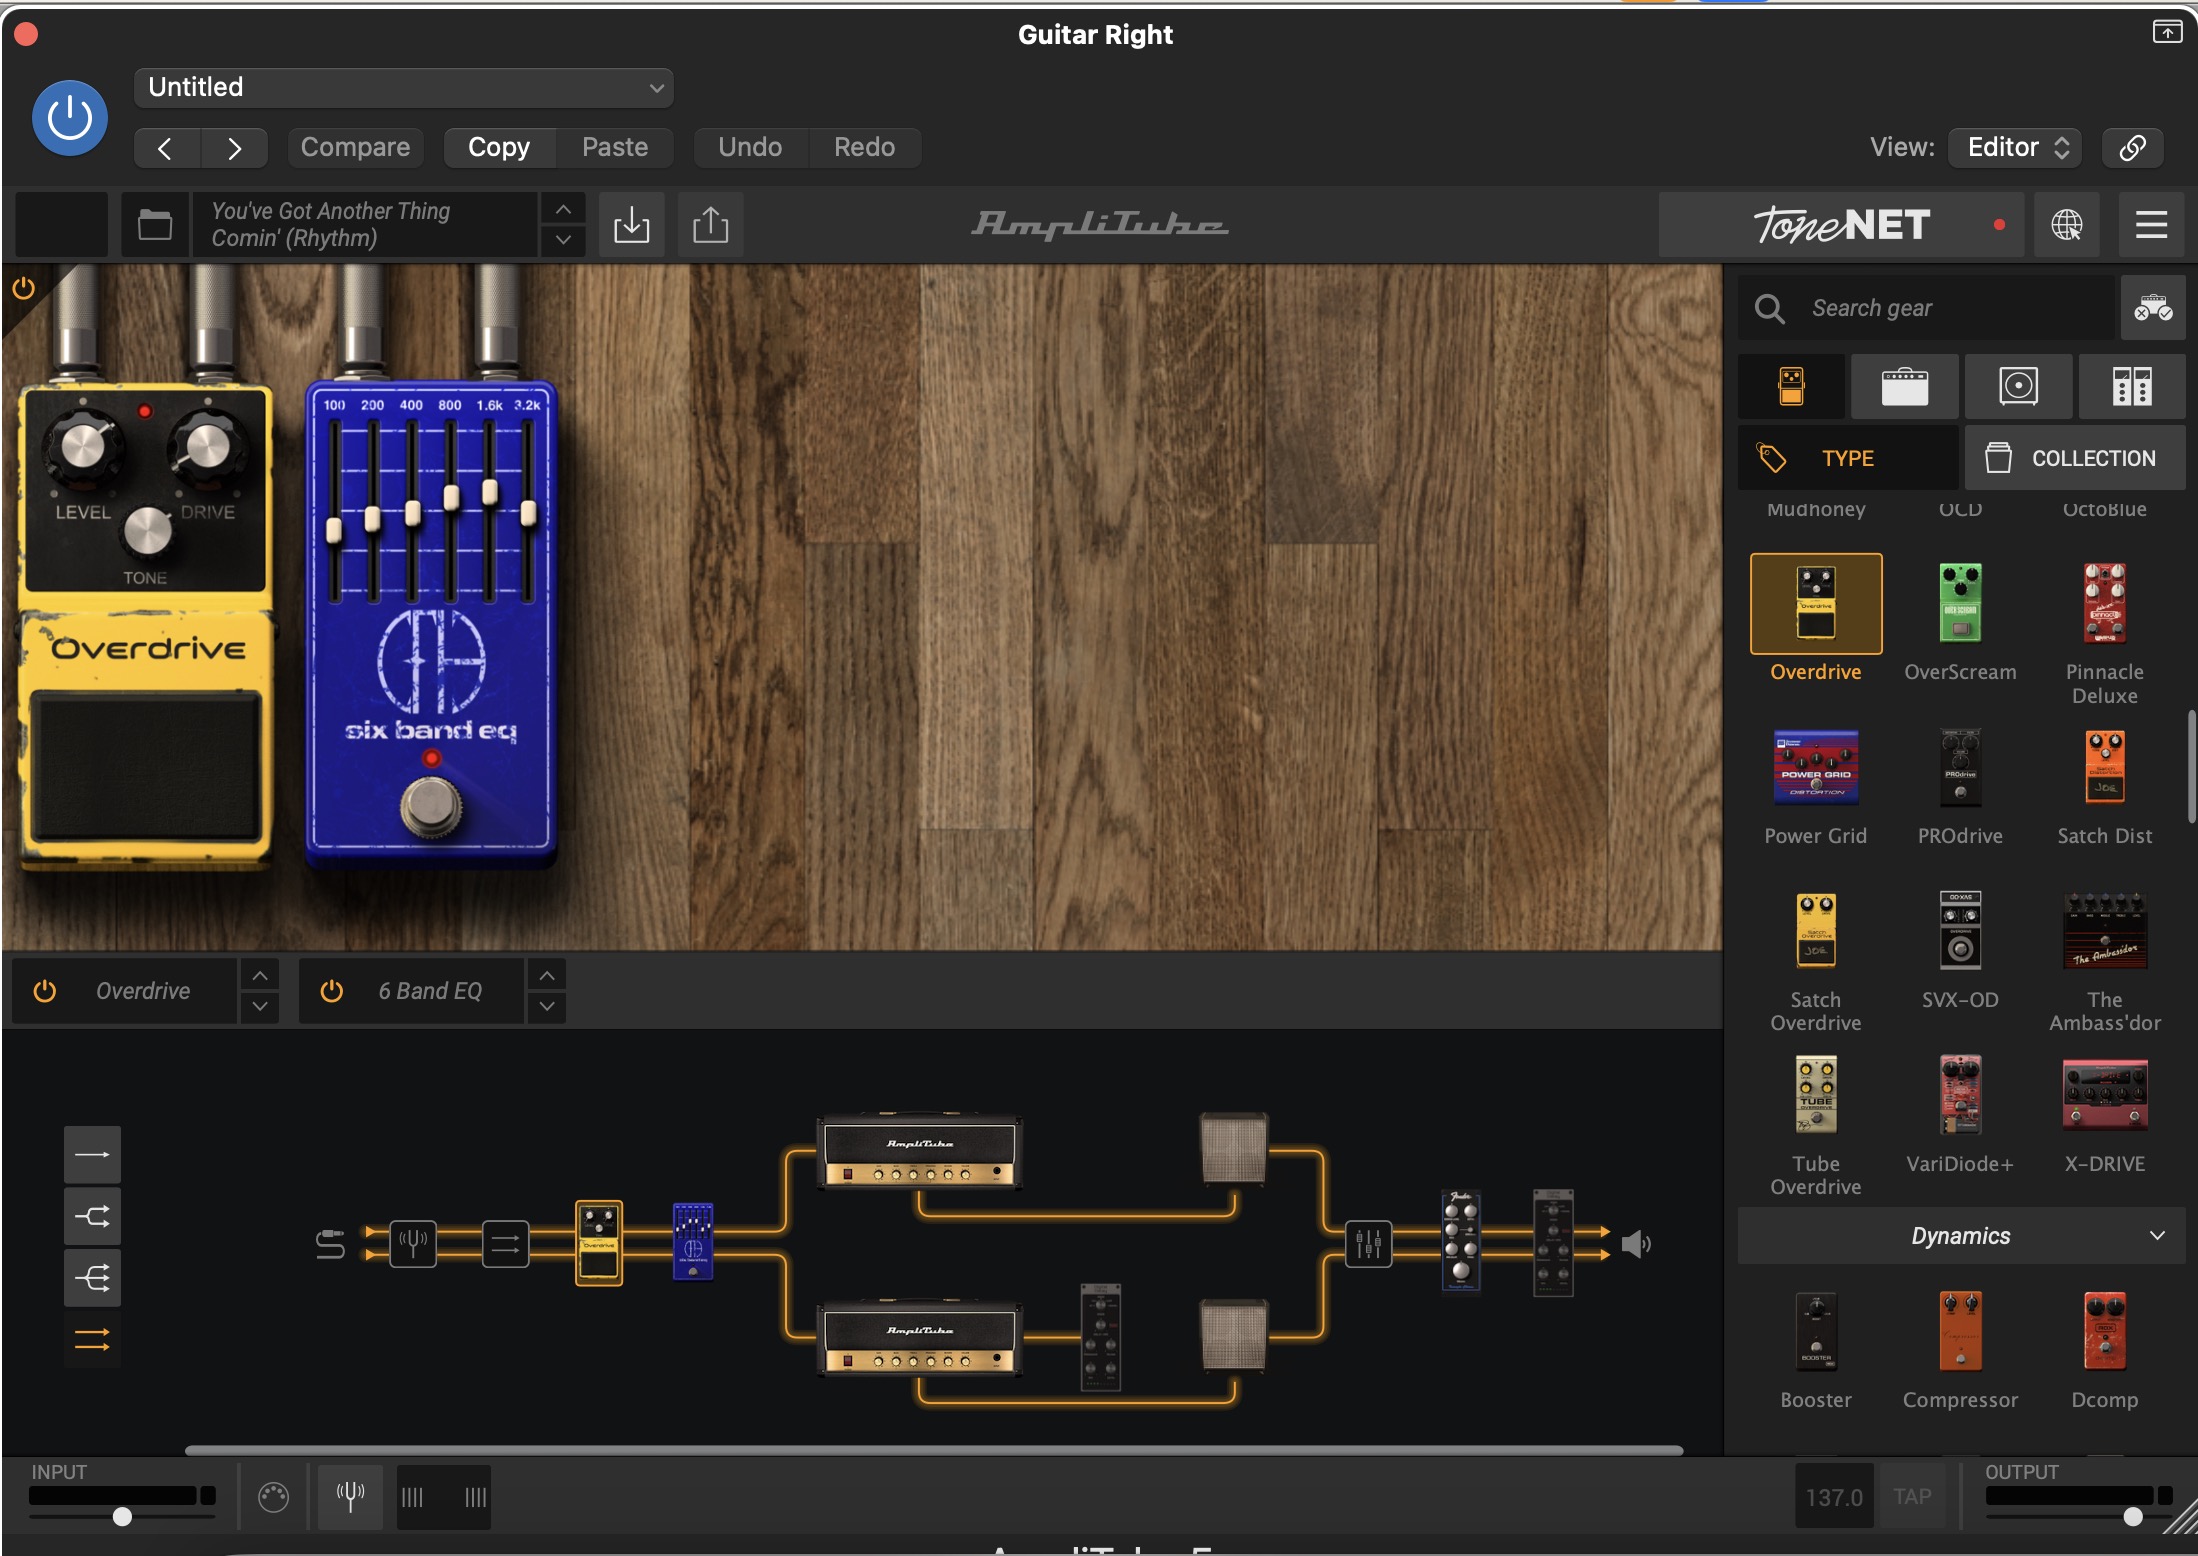Image resolution: width=2198 pixels, height=1556 pixels.
Task: Click the Copy button
Action: 499,147
